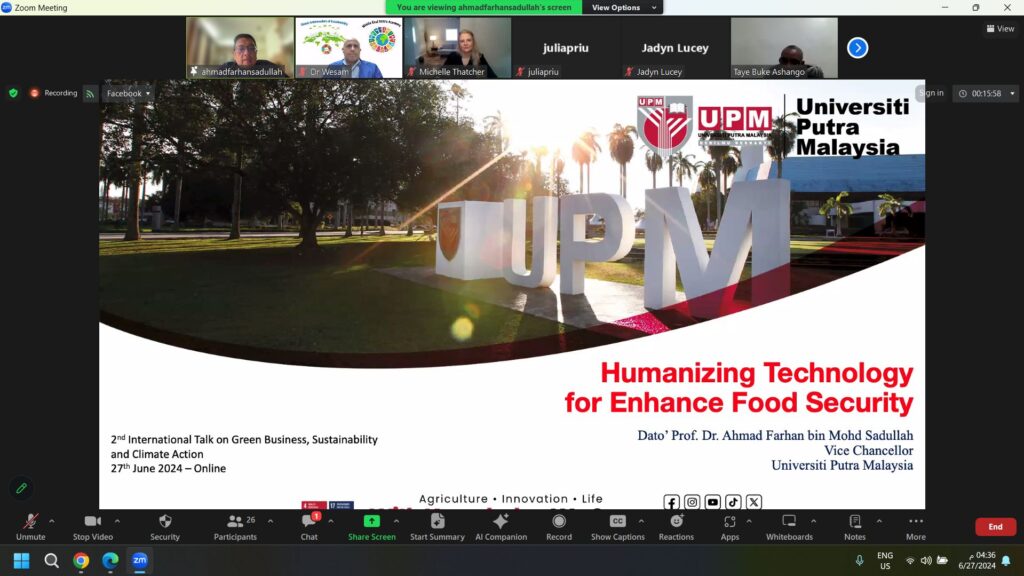This screenshot has width=1024, height=576.
Task: Click the Recording indicator
Action: tap(54, 93)
